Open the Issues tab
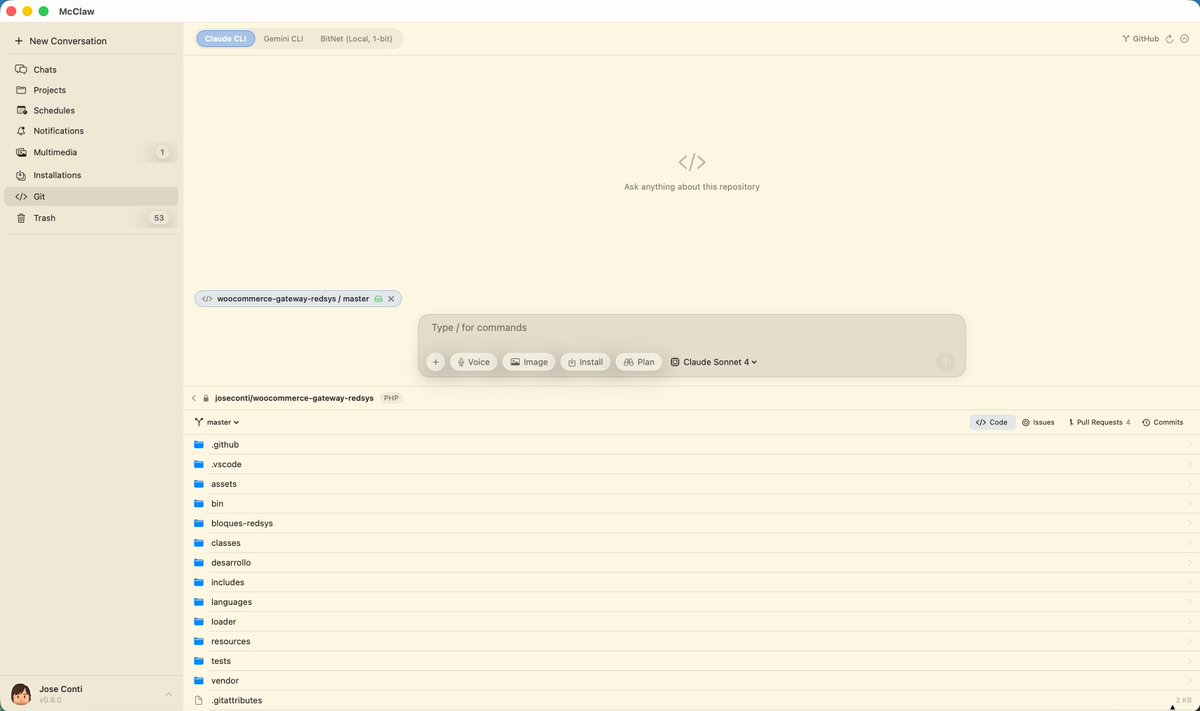Image resolution: width=1200 pixels, height=711 pixels. point(1038,423)
